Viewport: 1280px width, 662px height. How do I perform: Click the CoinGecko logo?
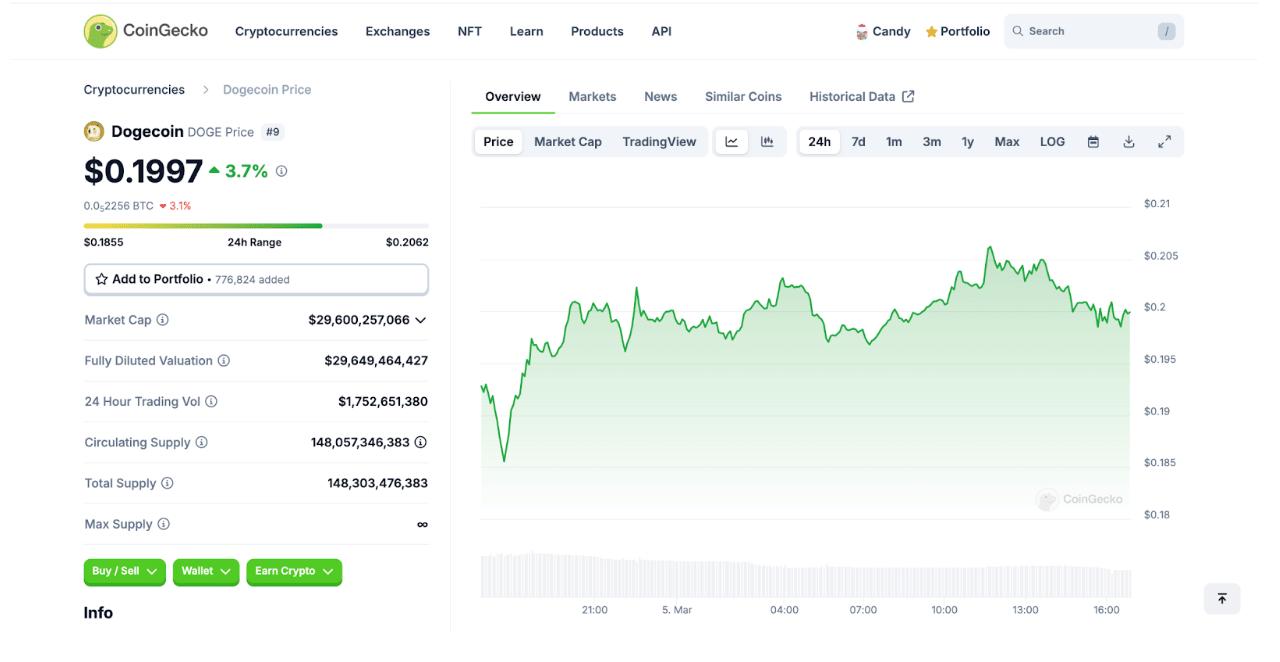pyautogui.click(x=146, y=31)
